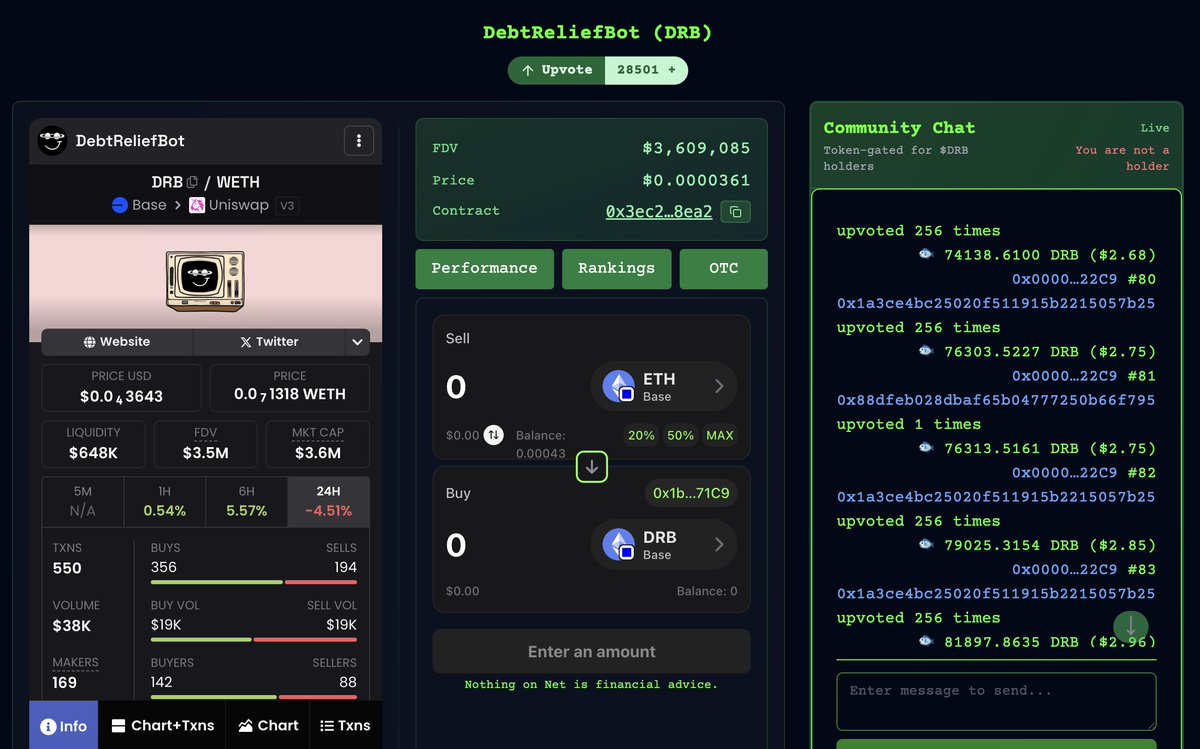1200x749 pixels.
Task: Click the contract address 0x3ec2…8ea2 link
Action: (x=659, y=211)
